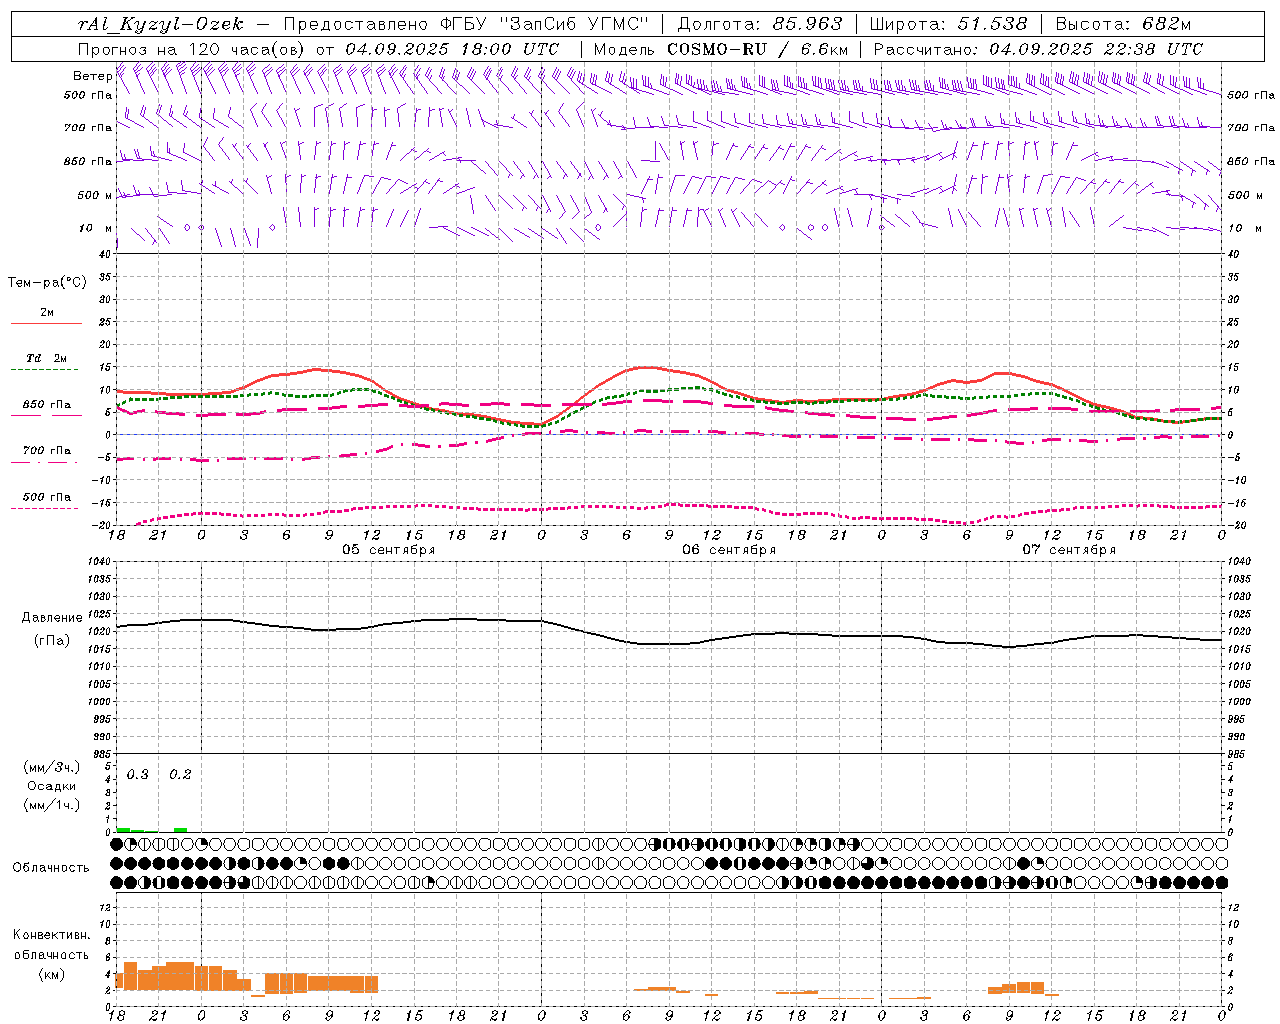Click the precipitation amount 0.2
Image resolution: width=1280 pixels, height=1024 pixels.
coord(180,775)
